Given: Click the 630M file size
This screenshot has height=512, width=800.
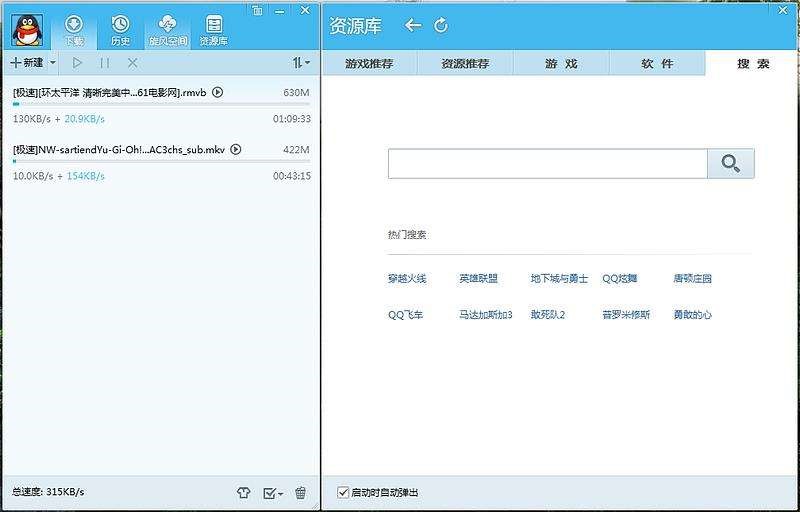Looking at the screenshot, I should pos(296,92).
